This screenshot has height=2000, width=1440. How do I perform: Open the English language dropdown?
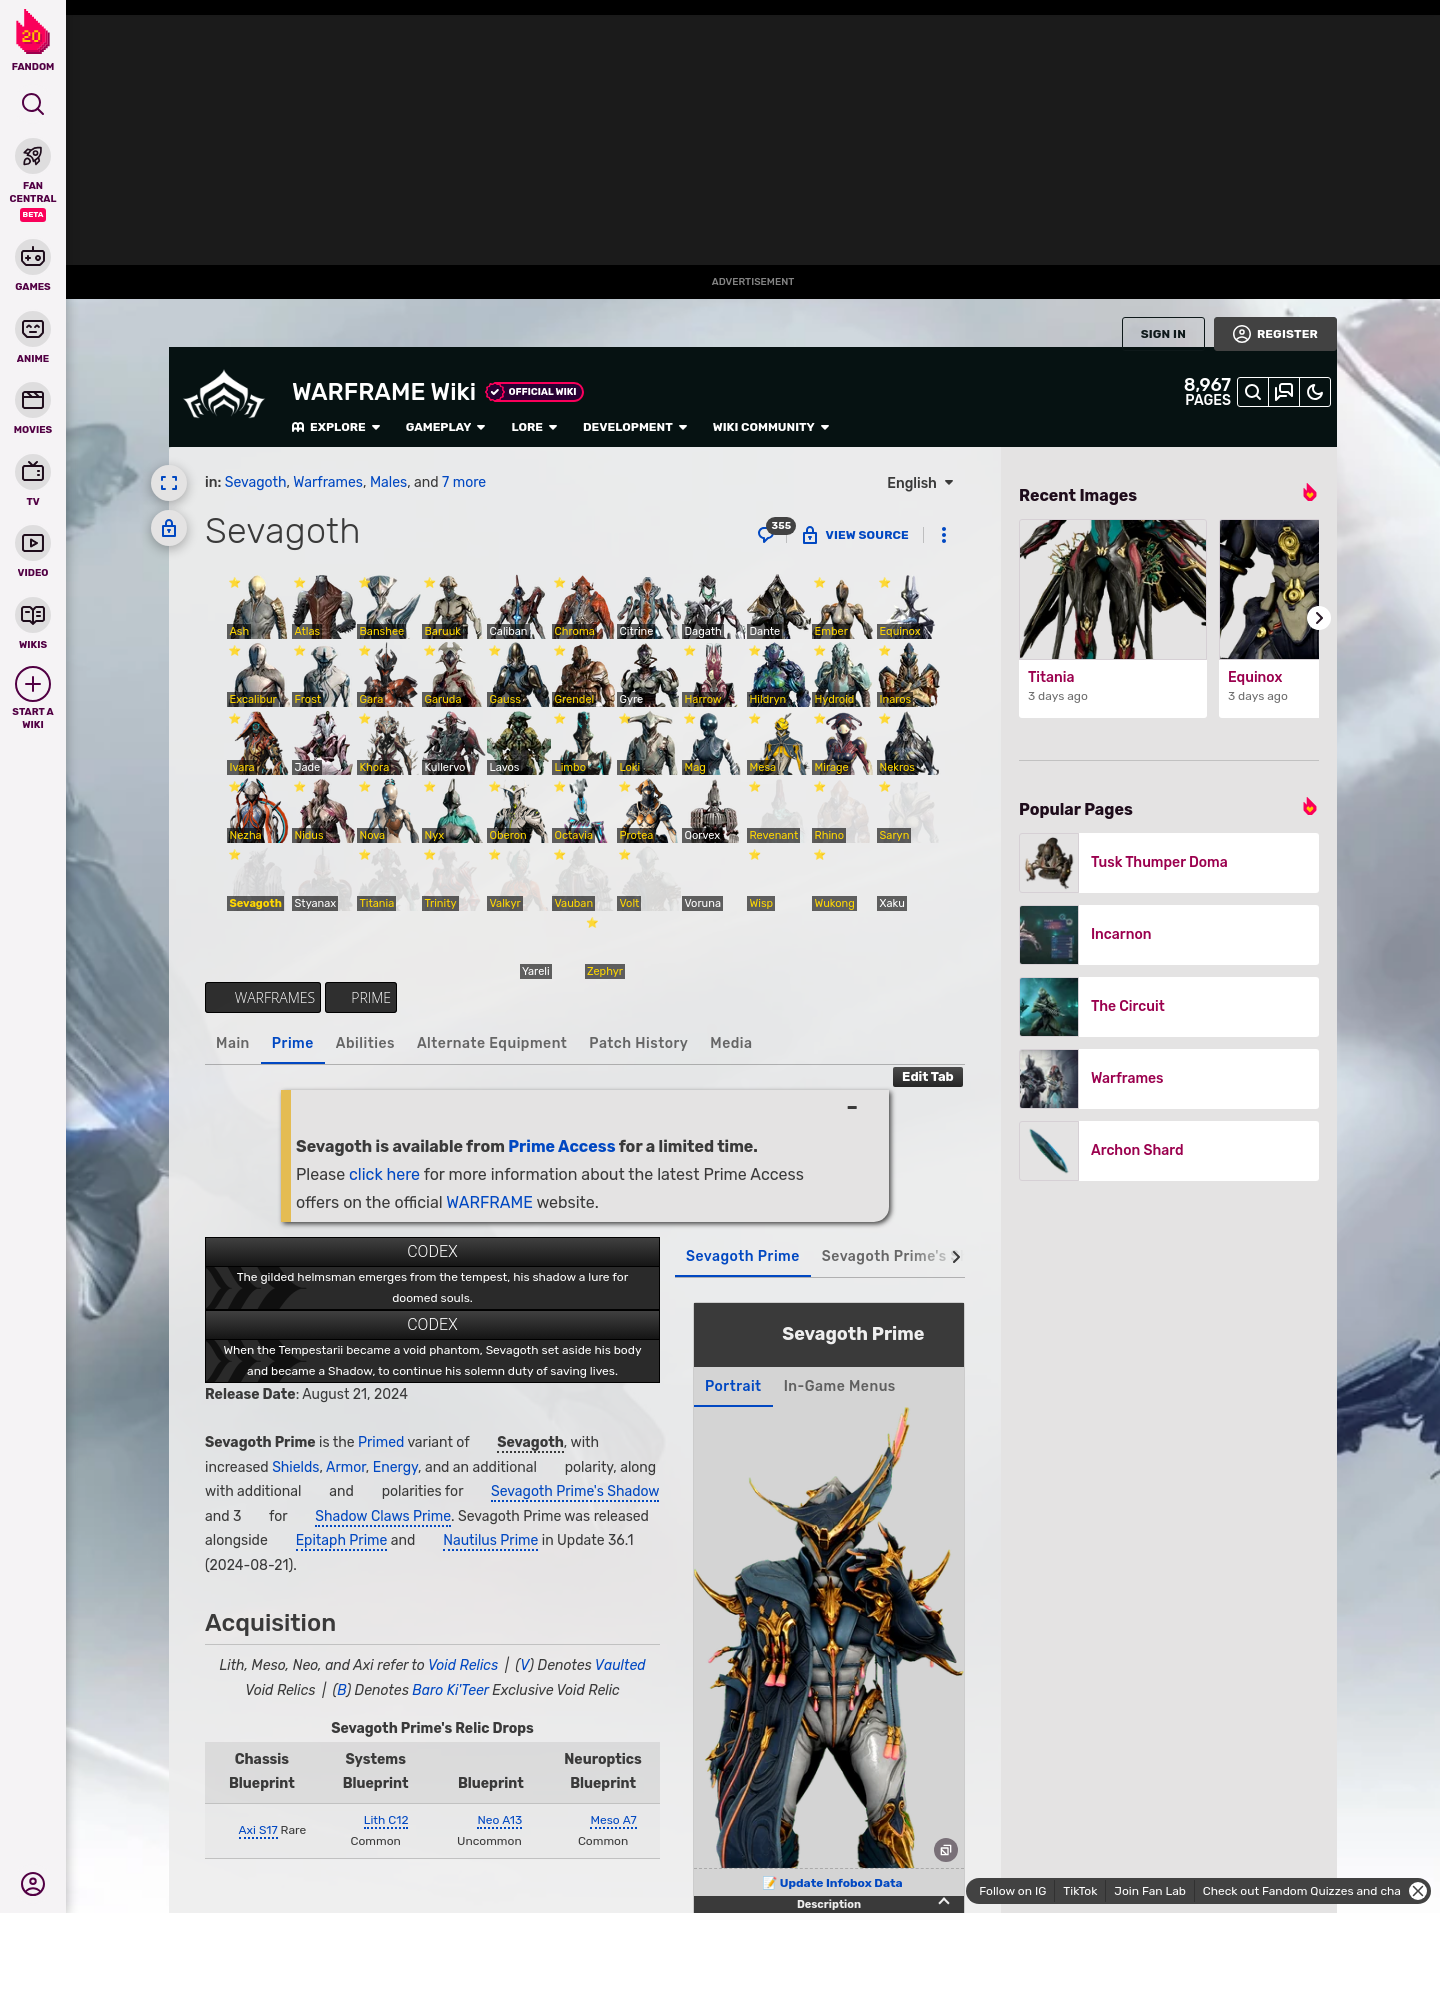click(920, 483)
